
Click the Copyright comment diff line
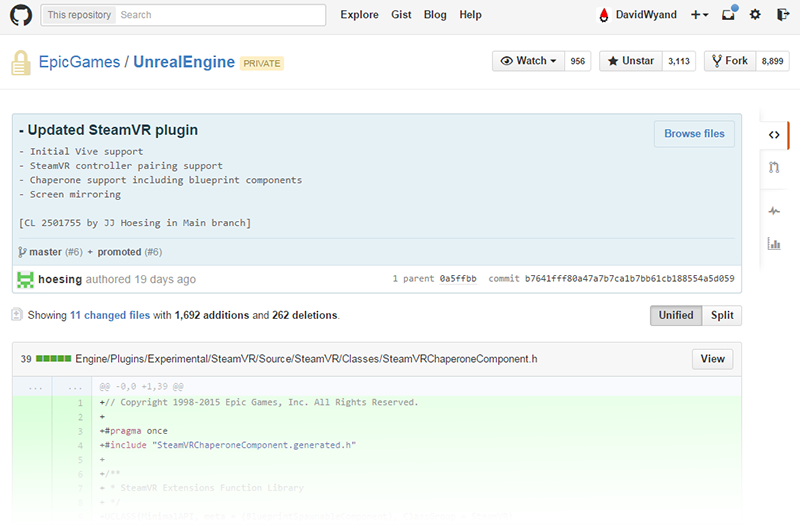tap(259, 403)
